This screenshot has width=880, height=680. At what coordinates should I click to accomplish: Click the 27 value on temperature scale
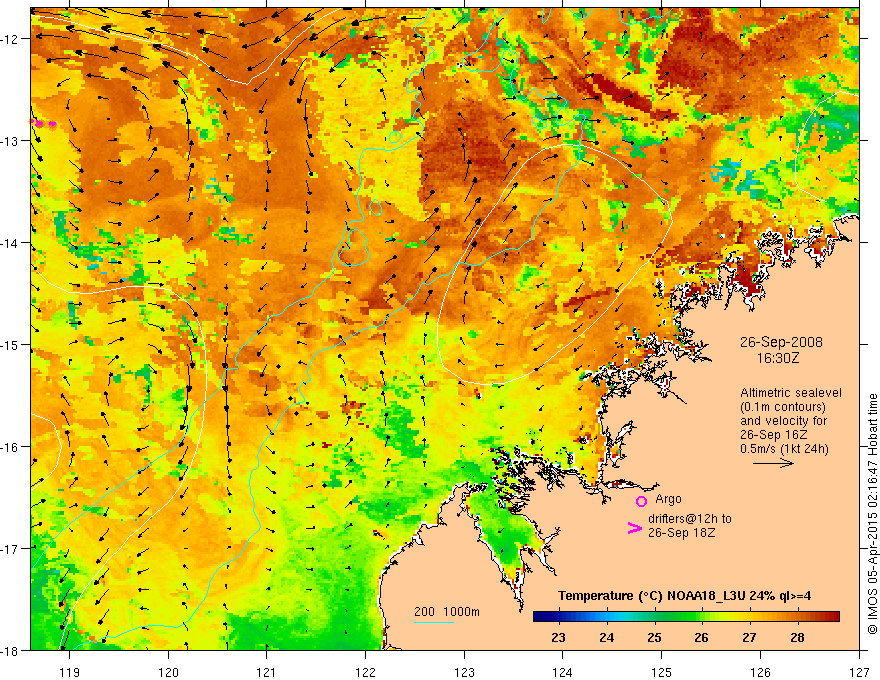point(749,637)
